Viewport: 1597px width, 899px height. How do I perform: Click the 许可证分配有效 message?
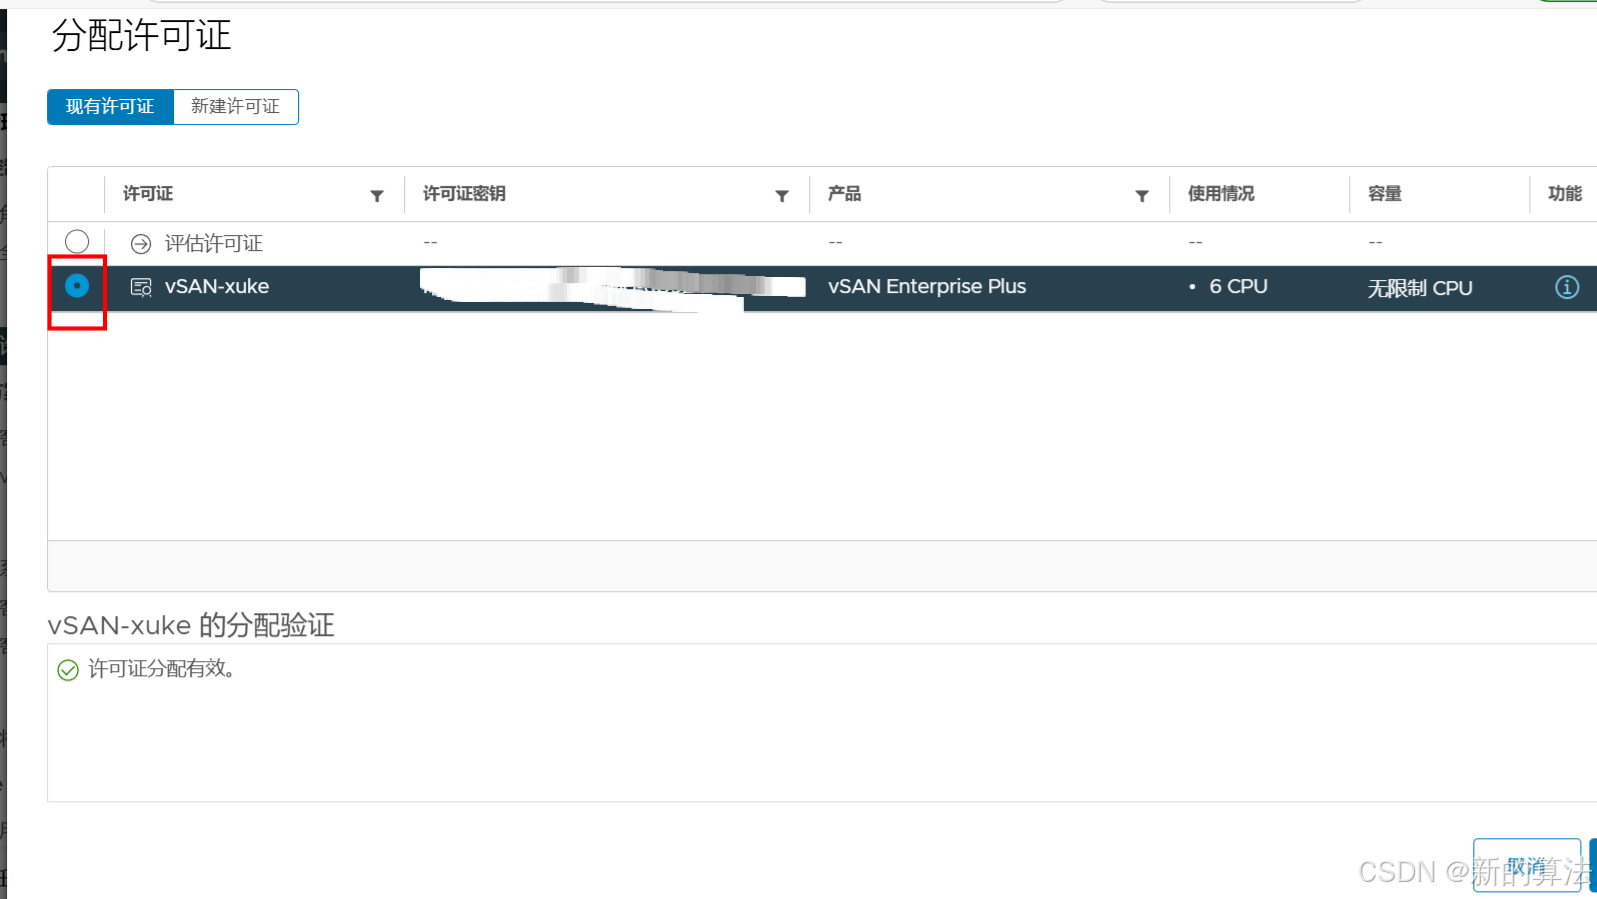point(162,669)
